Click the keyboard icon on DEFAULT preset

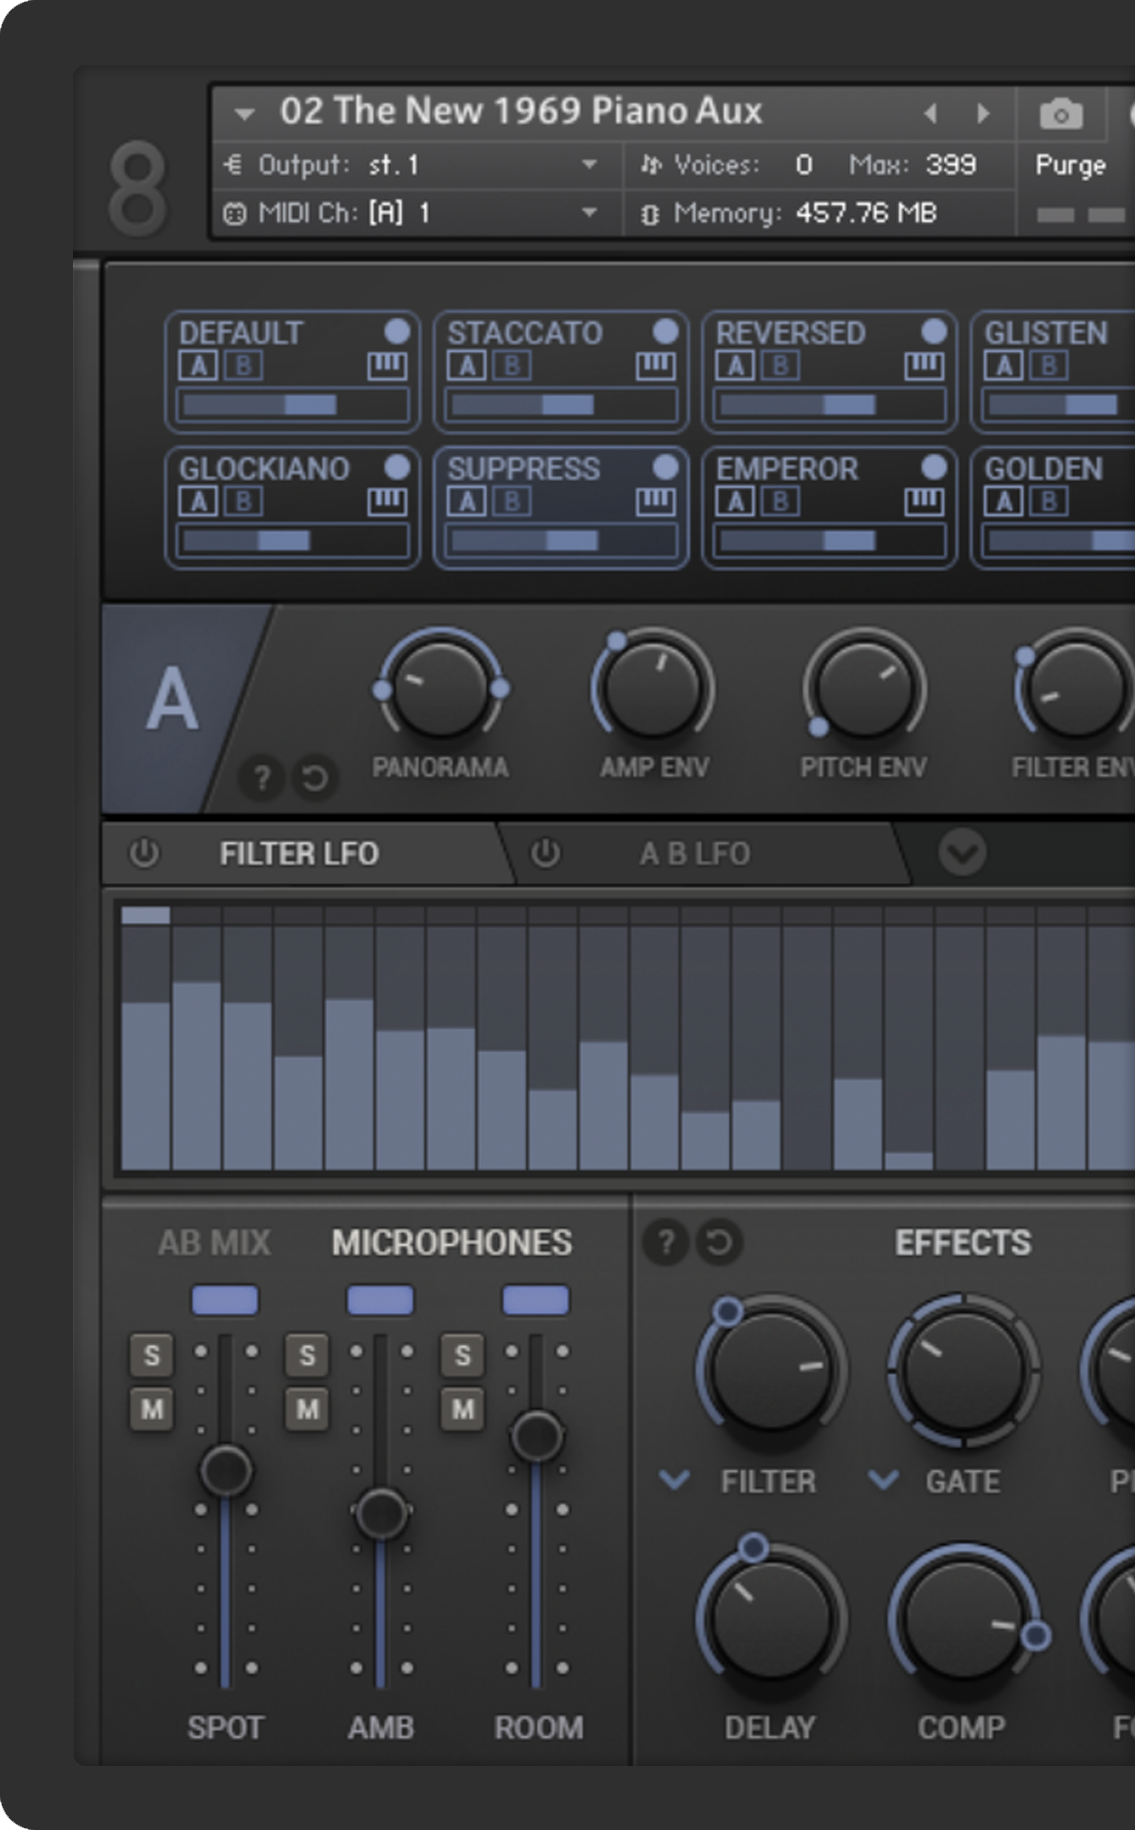click(387, 367)
